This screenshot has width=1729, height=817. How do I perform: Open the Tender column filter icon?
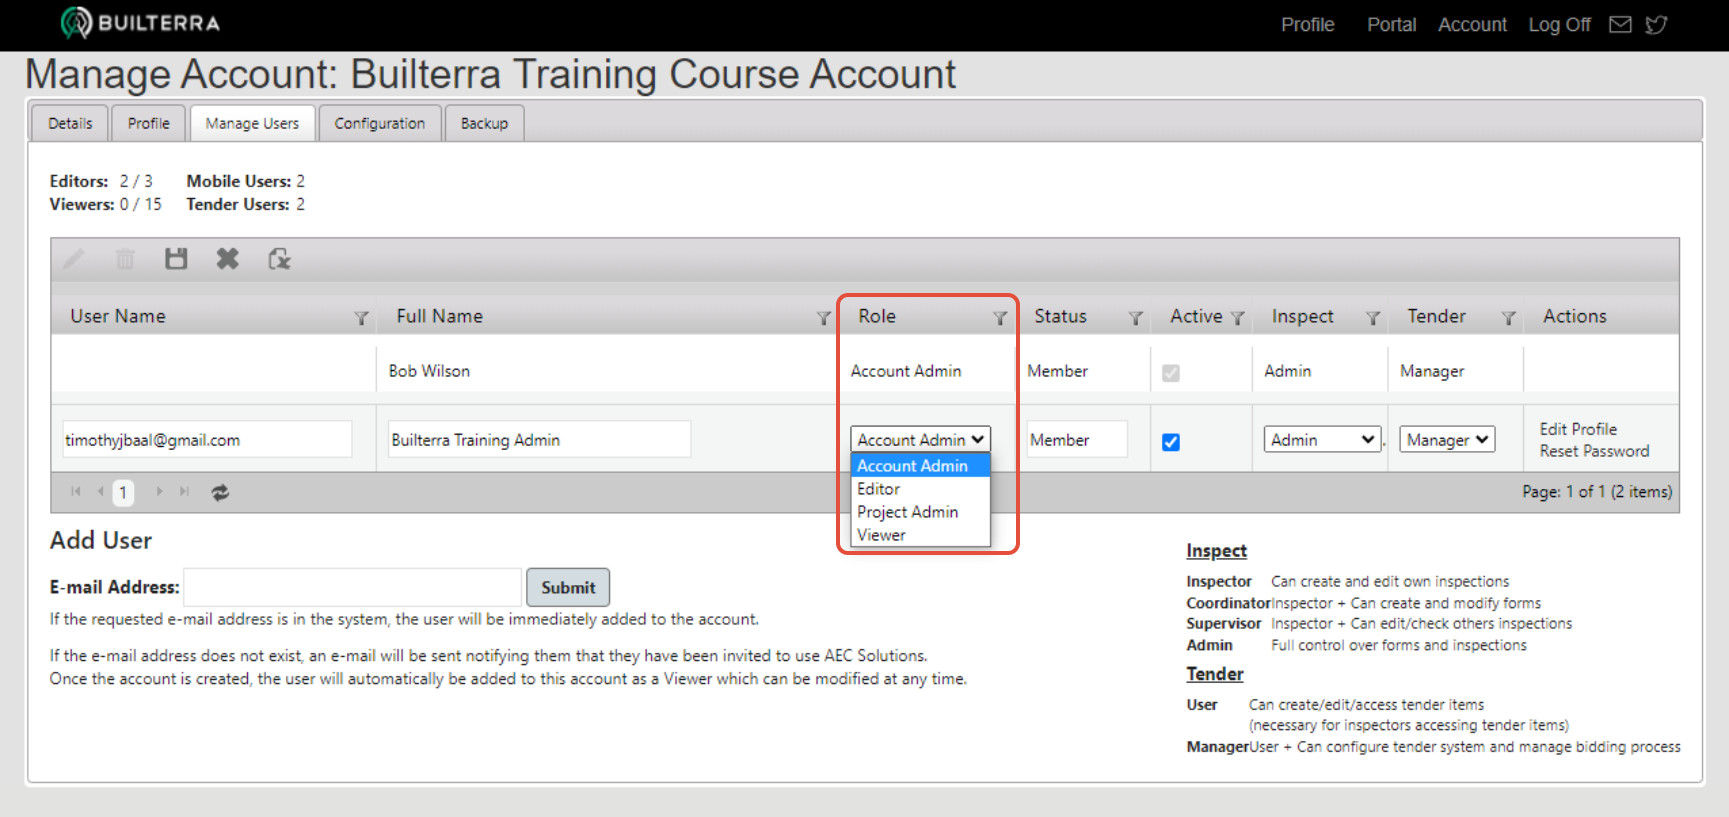click(1508, 318)
